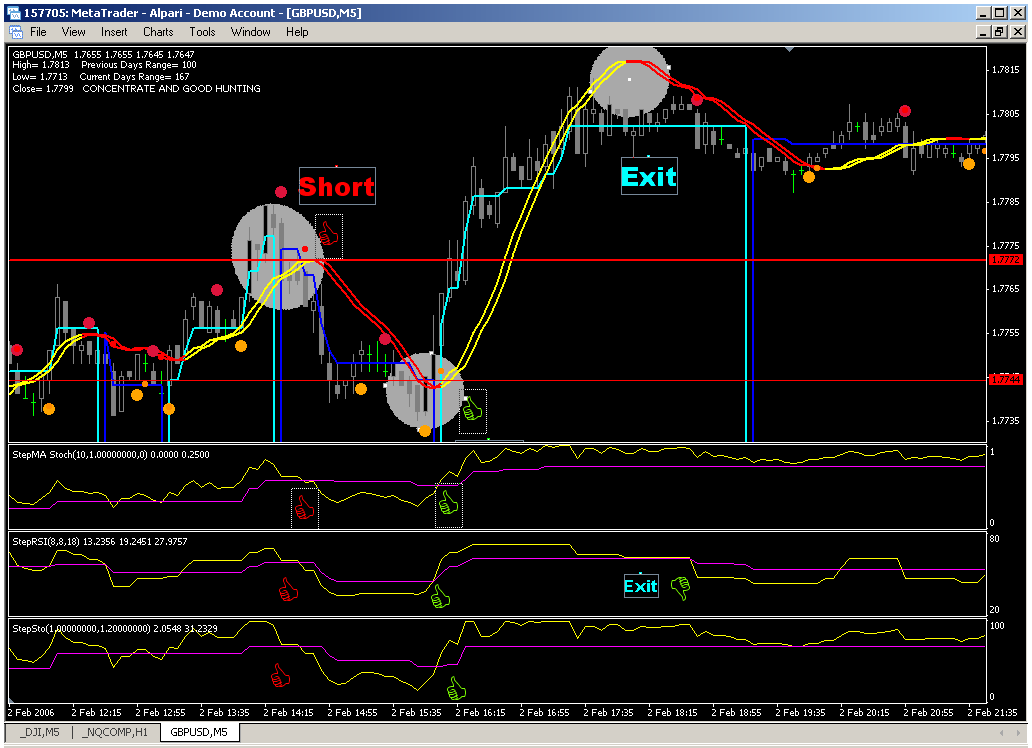
Task: Open the Insert menu
Action: click(114, 32)
